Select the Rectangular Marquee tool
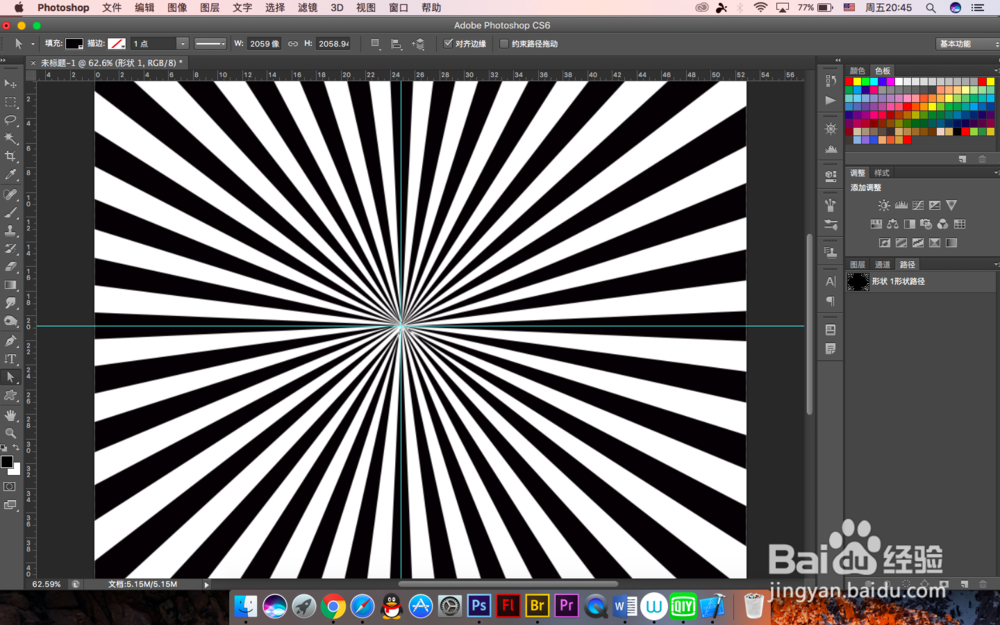The image size is (1000, 625). coord(10,102)
